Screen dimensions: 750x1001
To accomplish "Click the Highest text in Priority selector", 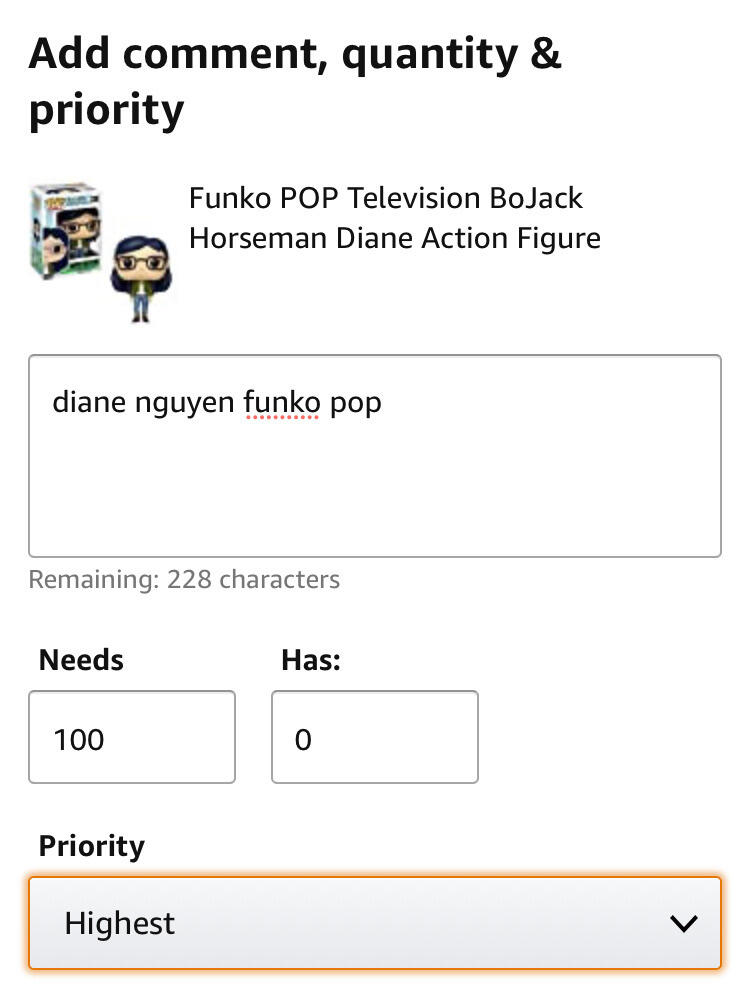I will (x=120, y=923).
